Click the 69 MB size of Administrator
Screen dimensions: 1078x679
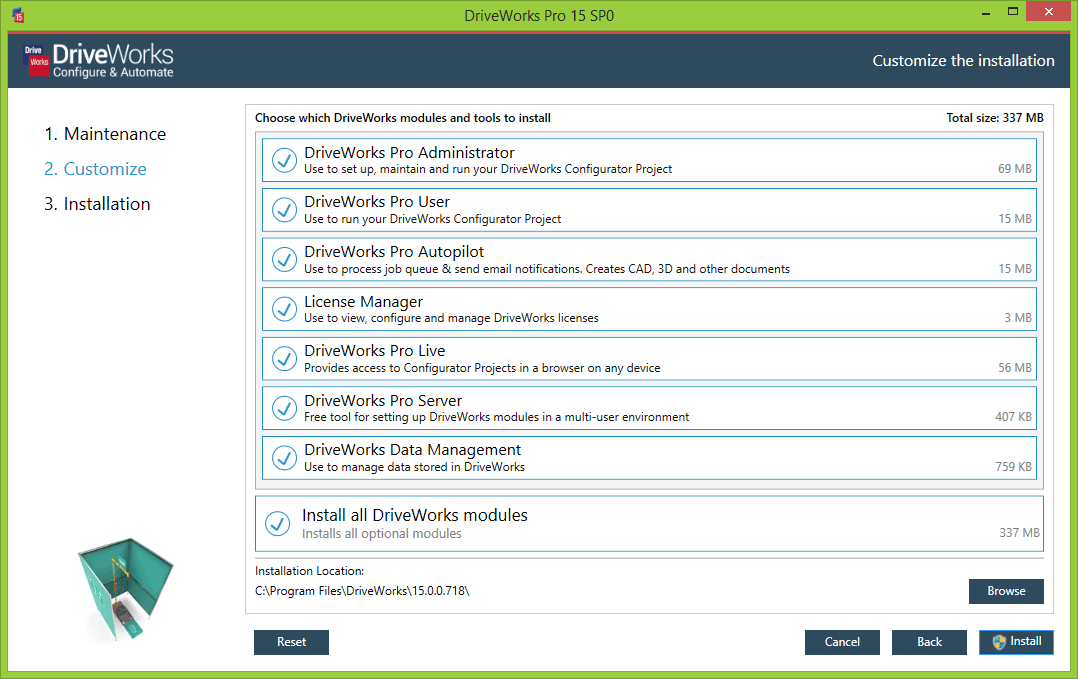pos(1015,169)
